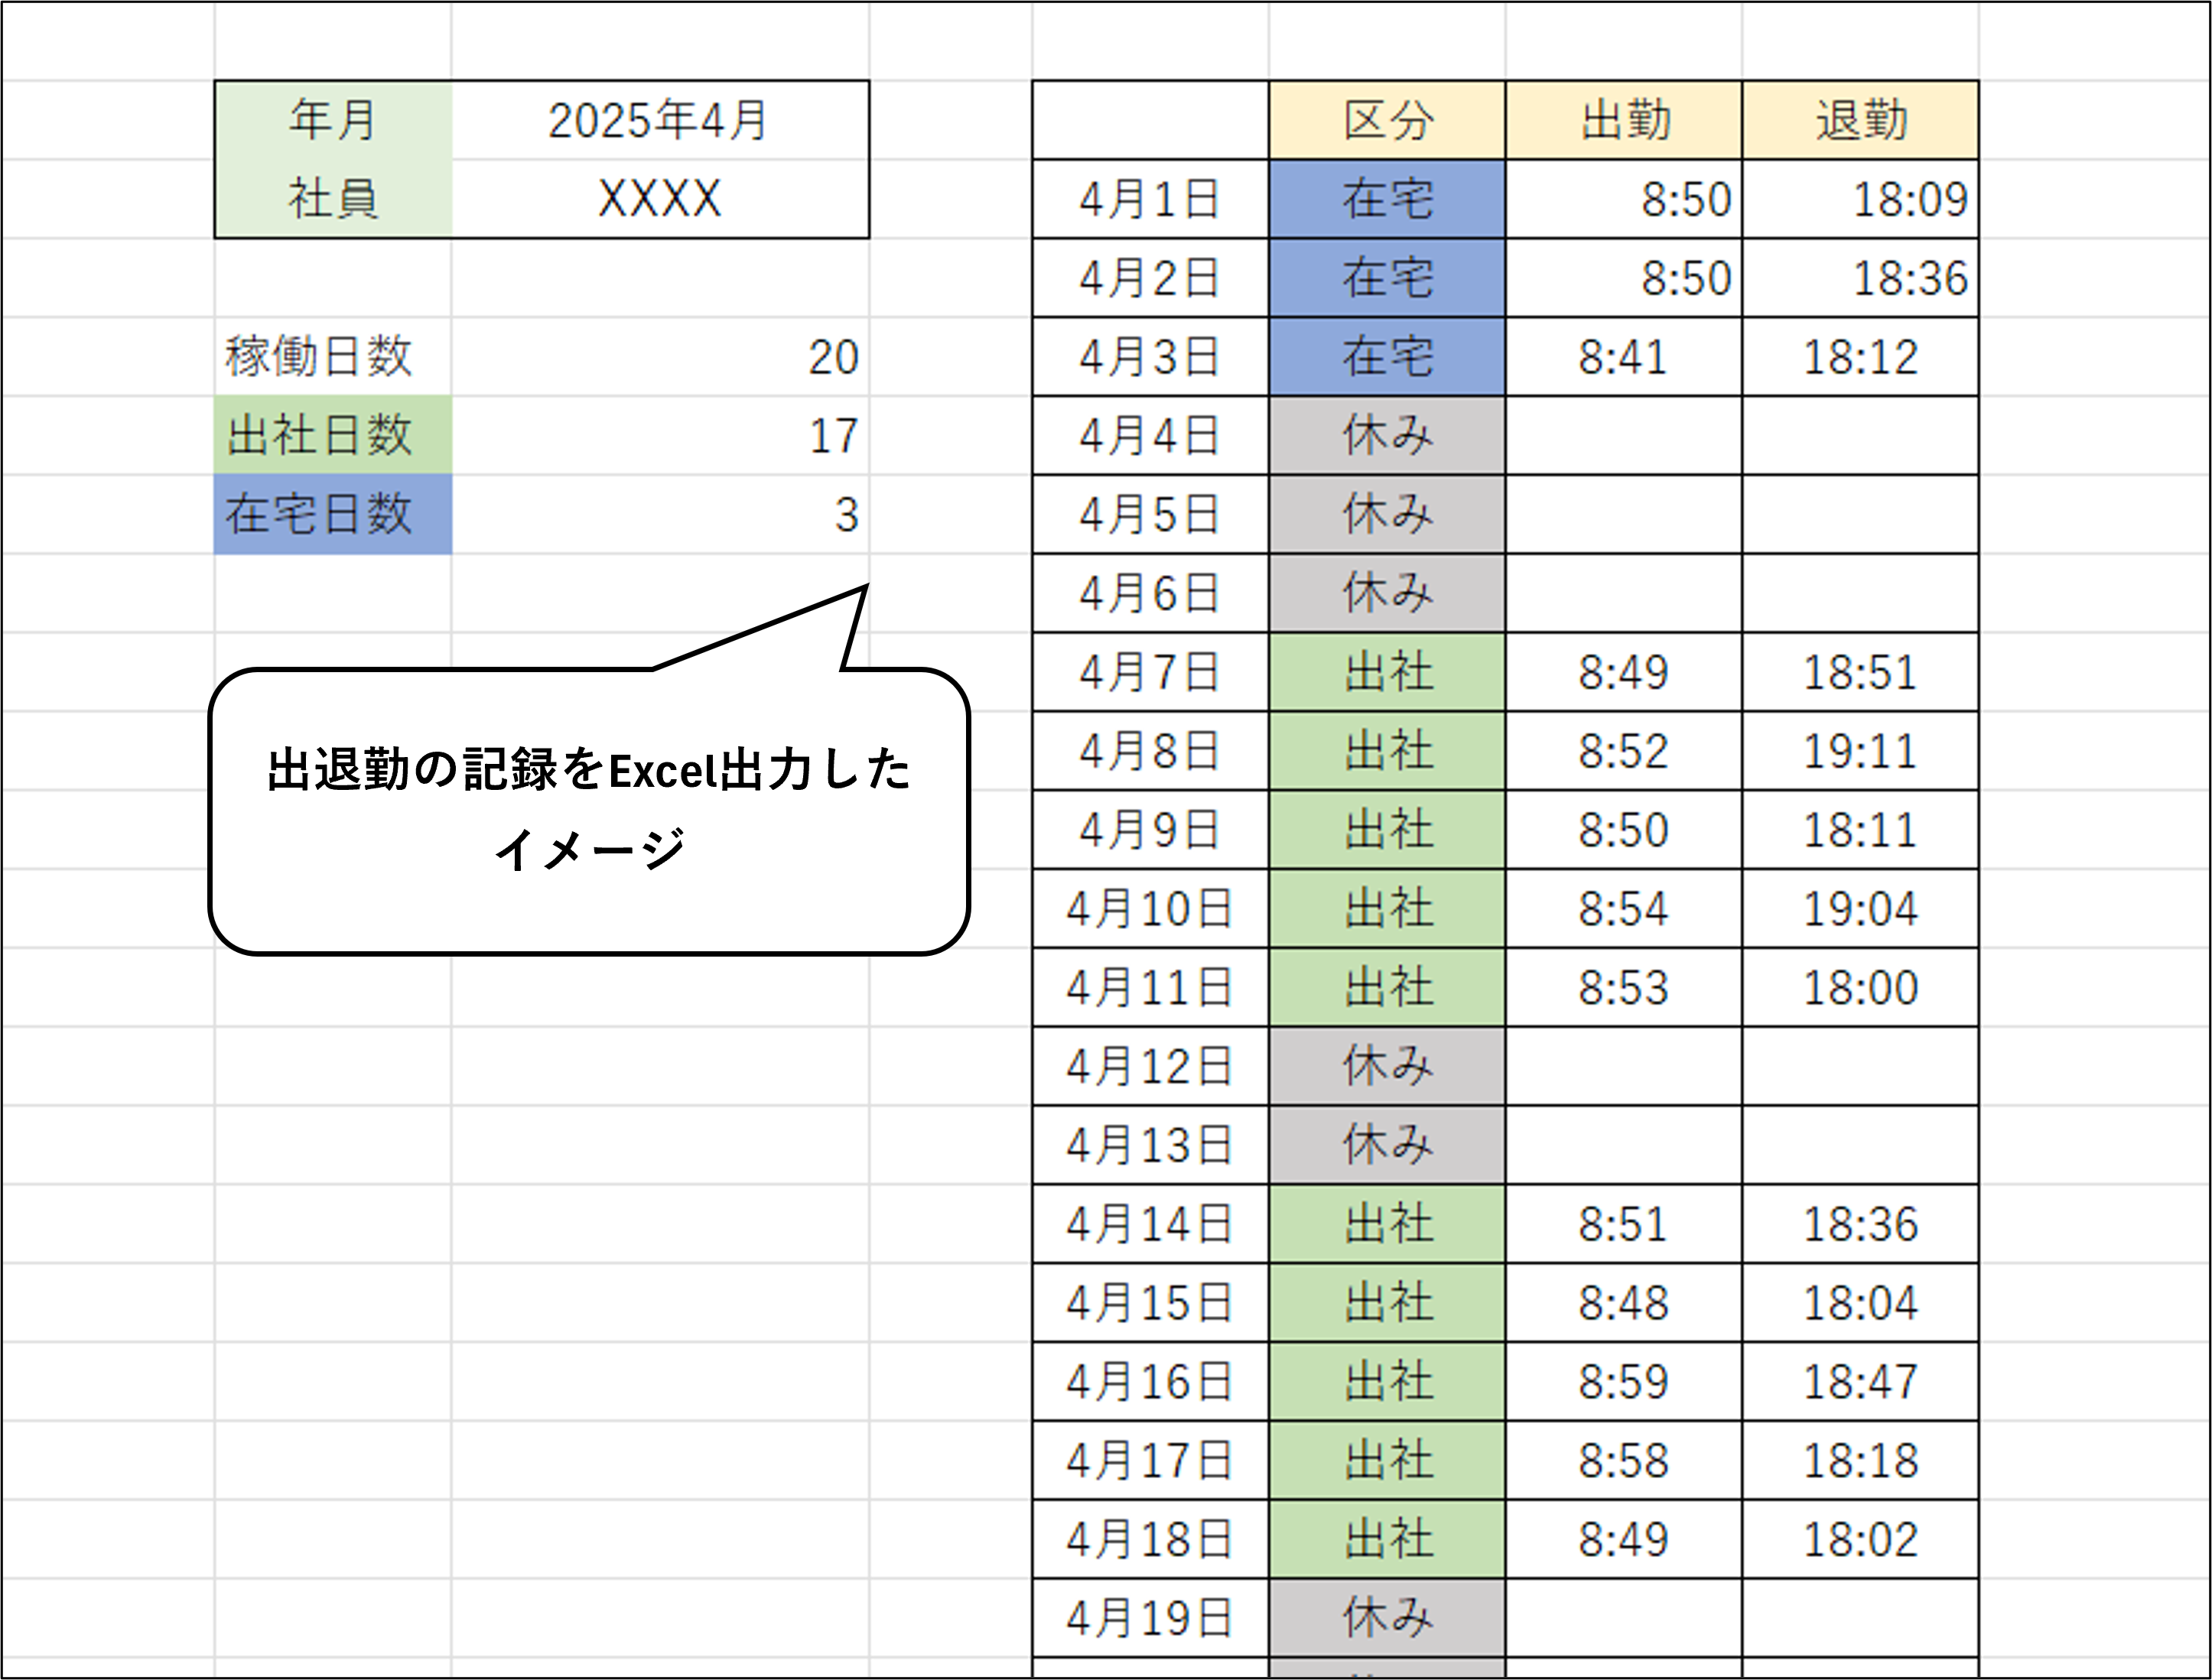Click the 出勤 column header
Image resolution: width=2212 pixels, height=1680 pixels.
tap(1624, 121)
